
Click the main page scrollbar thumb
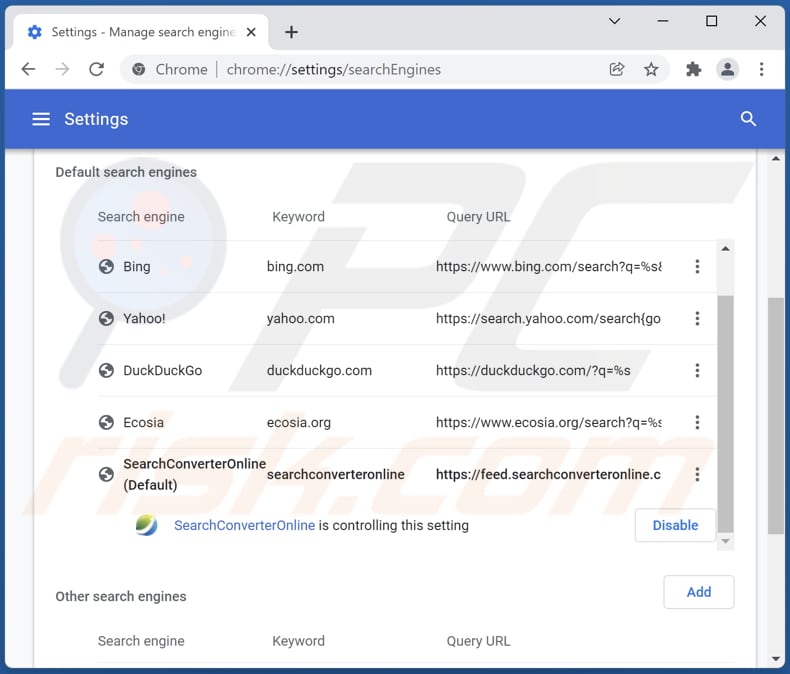[776, 416]
